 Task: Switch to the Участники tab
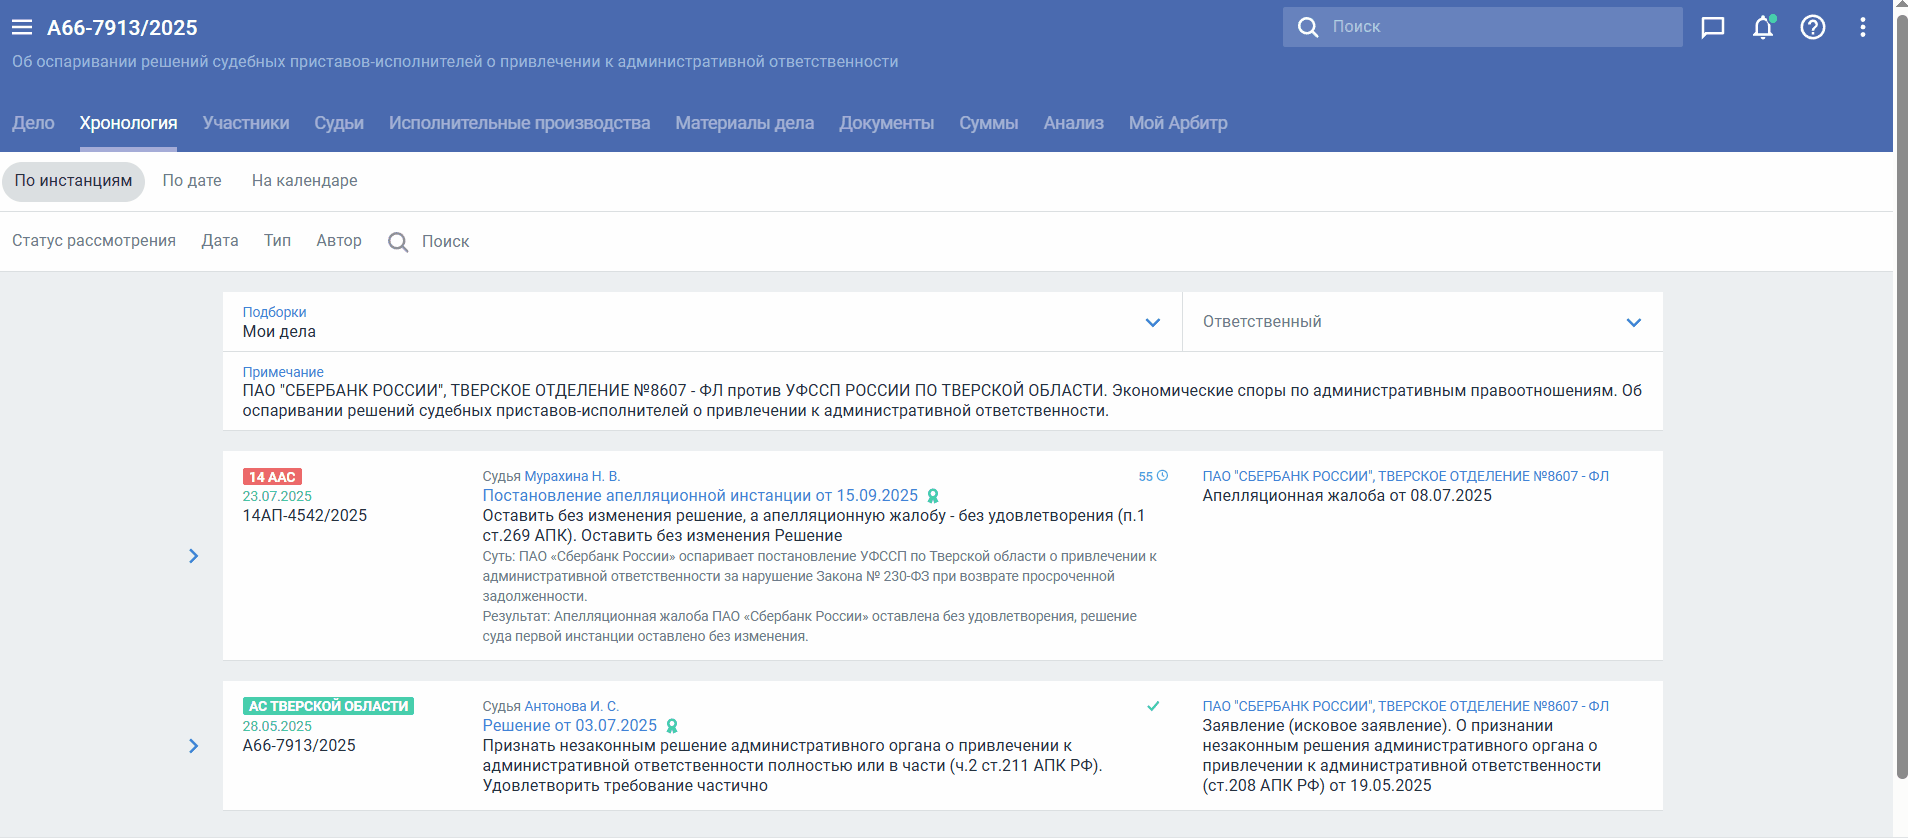246,123
